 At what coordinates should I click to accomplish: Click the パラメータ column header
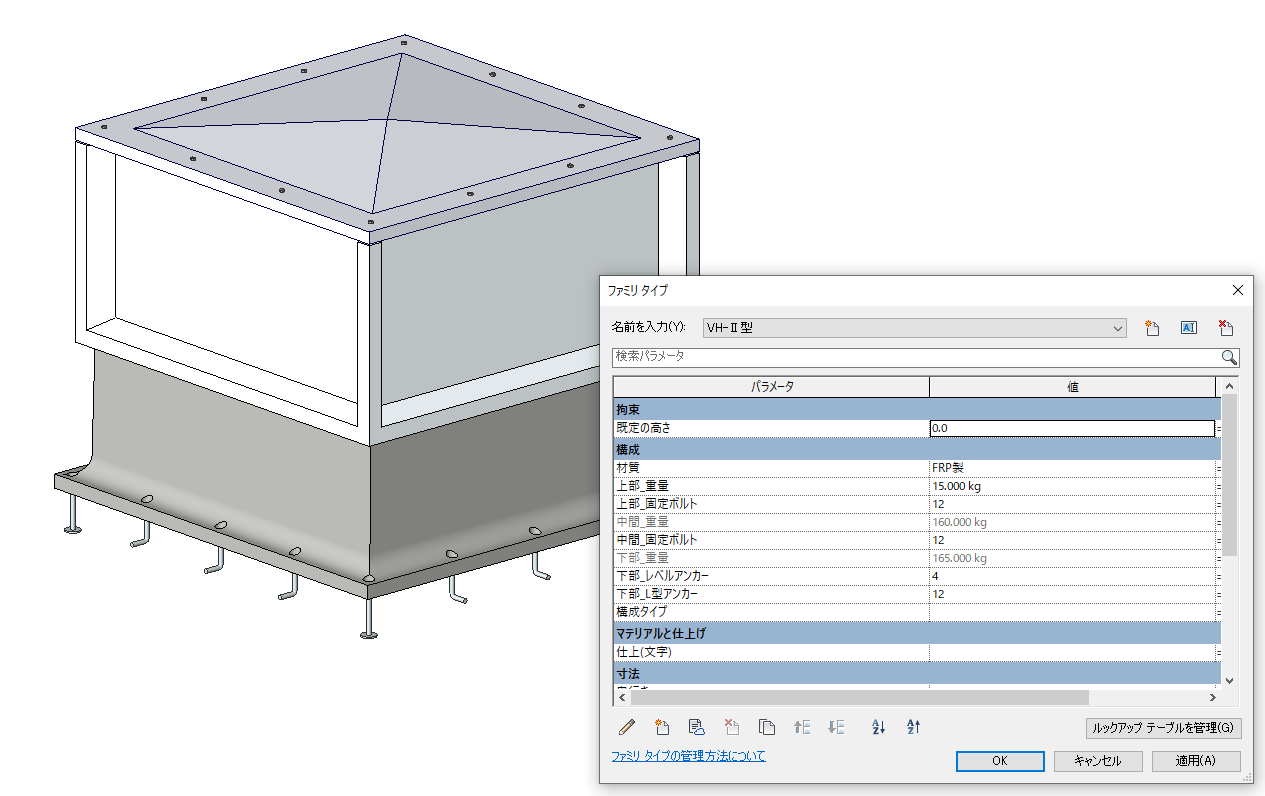coord(771,387)
